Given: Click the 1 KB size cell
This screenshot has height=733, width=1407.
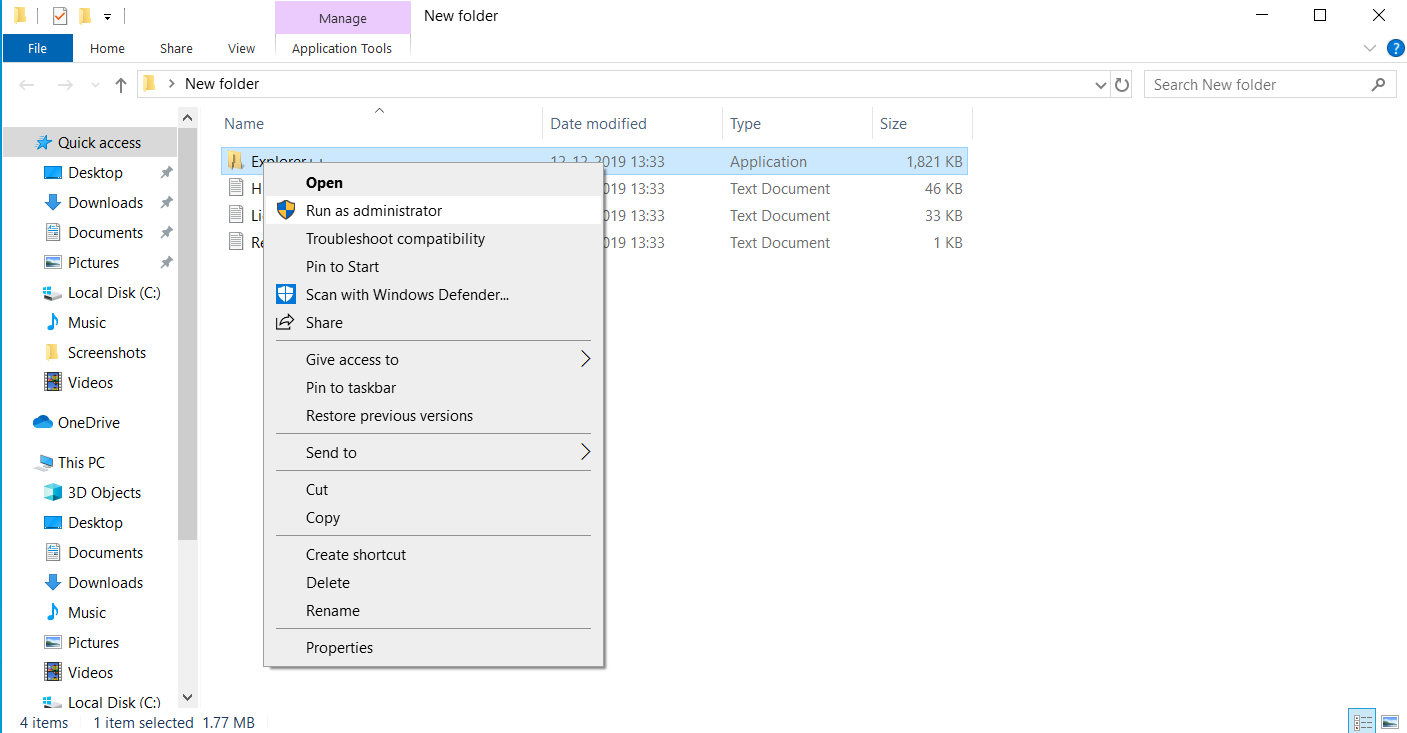Looking at the screenshot, I should (947, 243).
